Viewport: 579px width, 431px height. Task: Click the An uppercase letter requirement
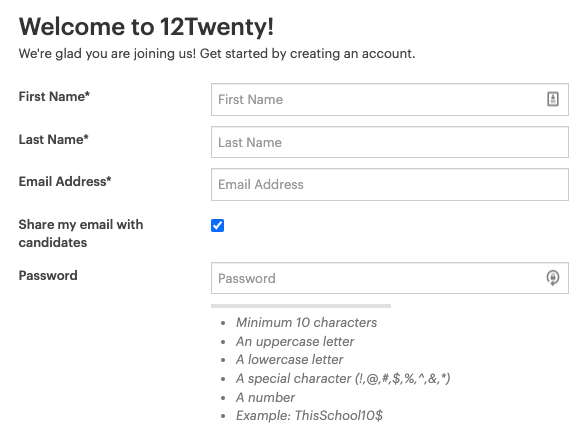coord(295,341)
